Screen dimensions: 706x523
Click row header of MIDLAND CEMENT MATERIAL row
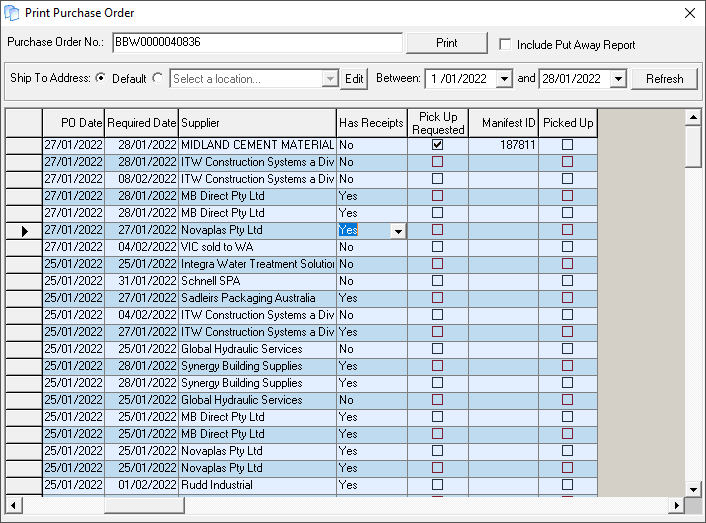tap(24, 145)
